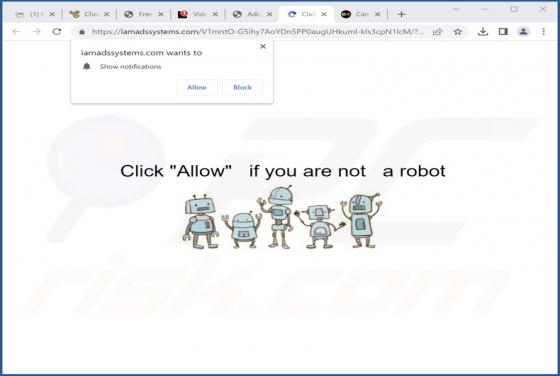Close the Vid tab
560x376 pixels.
215,14
